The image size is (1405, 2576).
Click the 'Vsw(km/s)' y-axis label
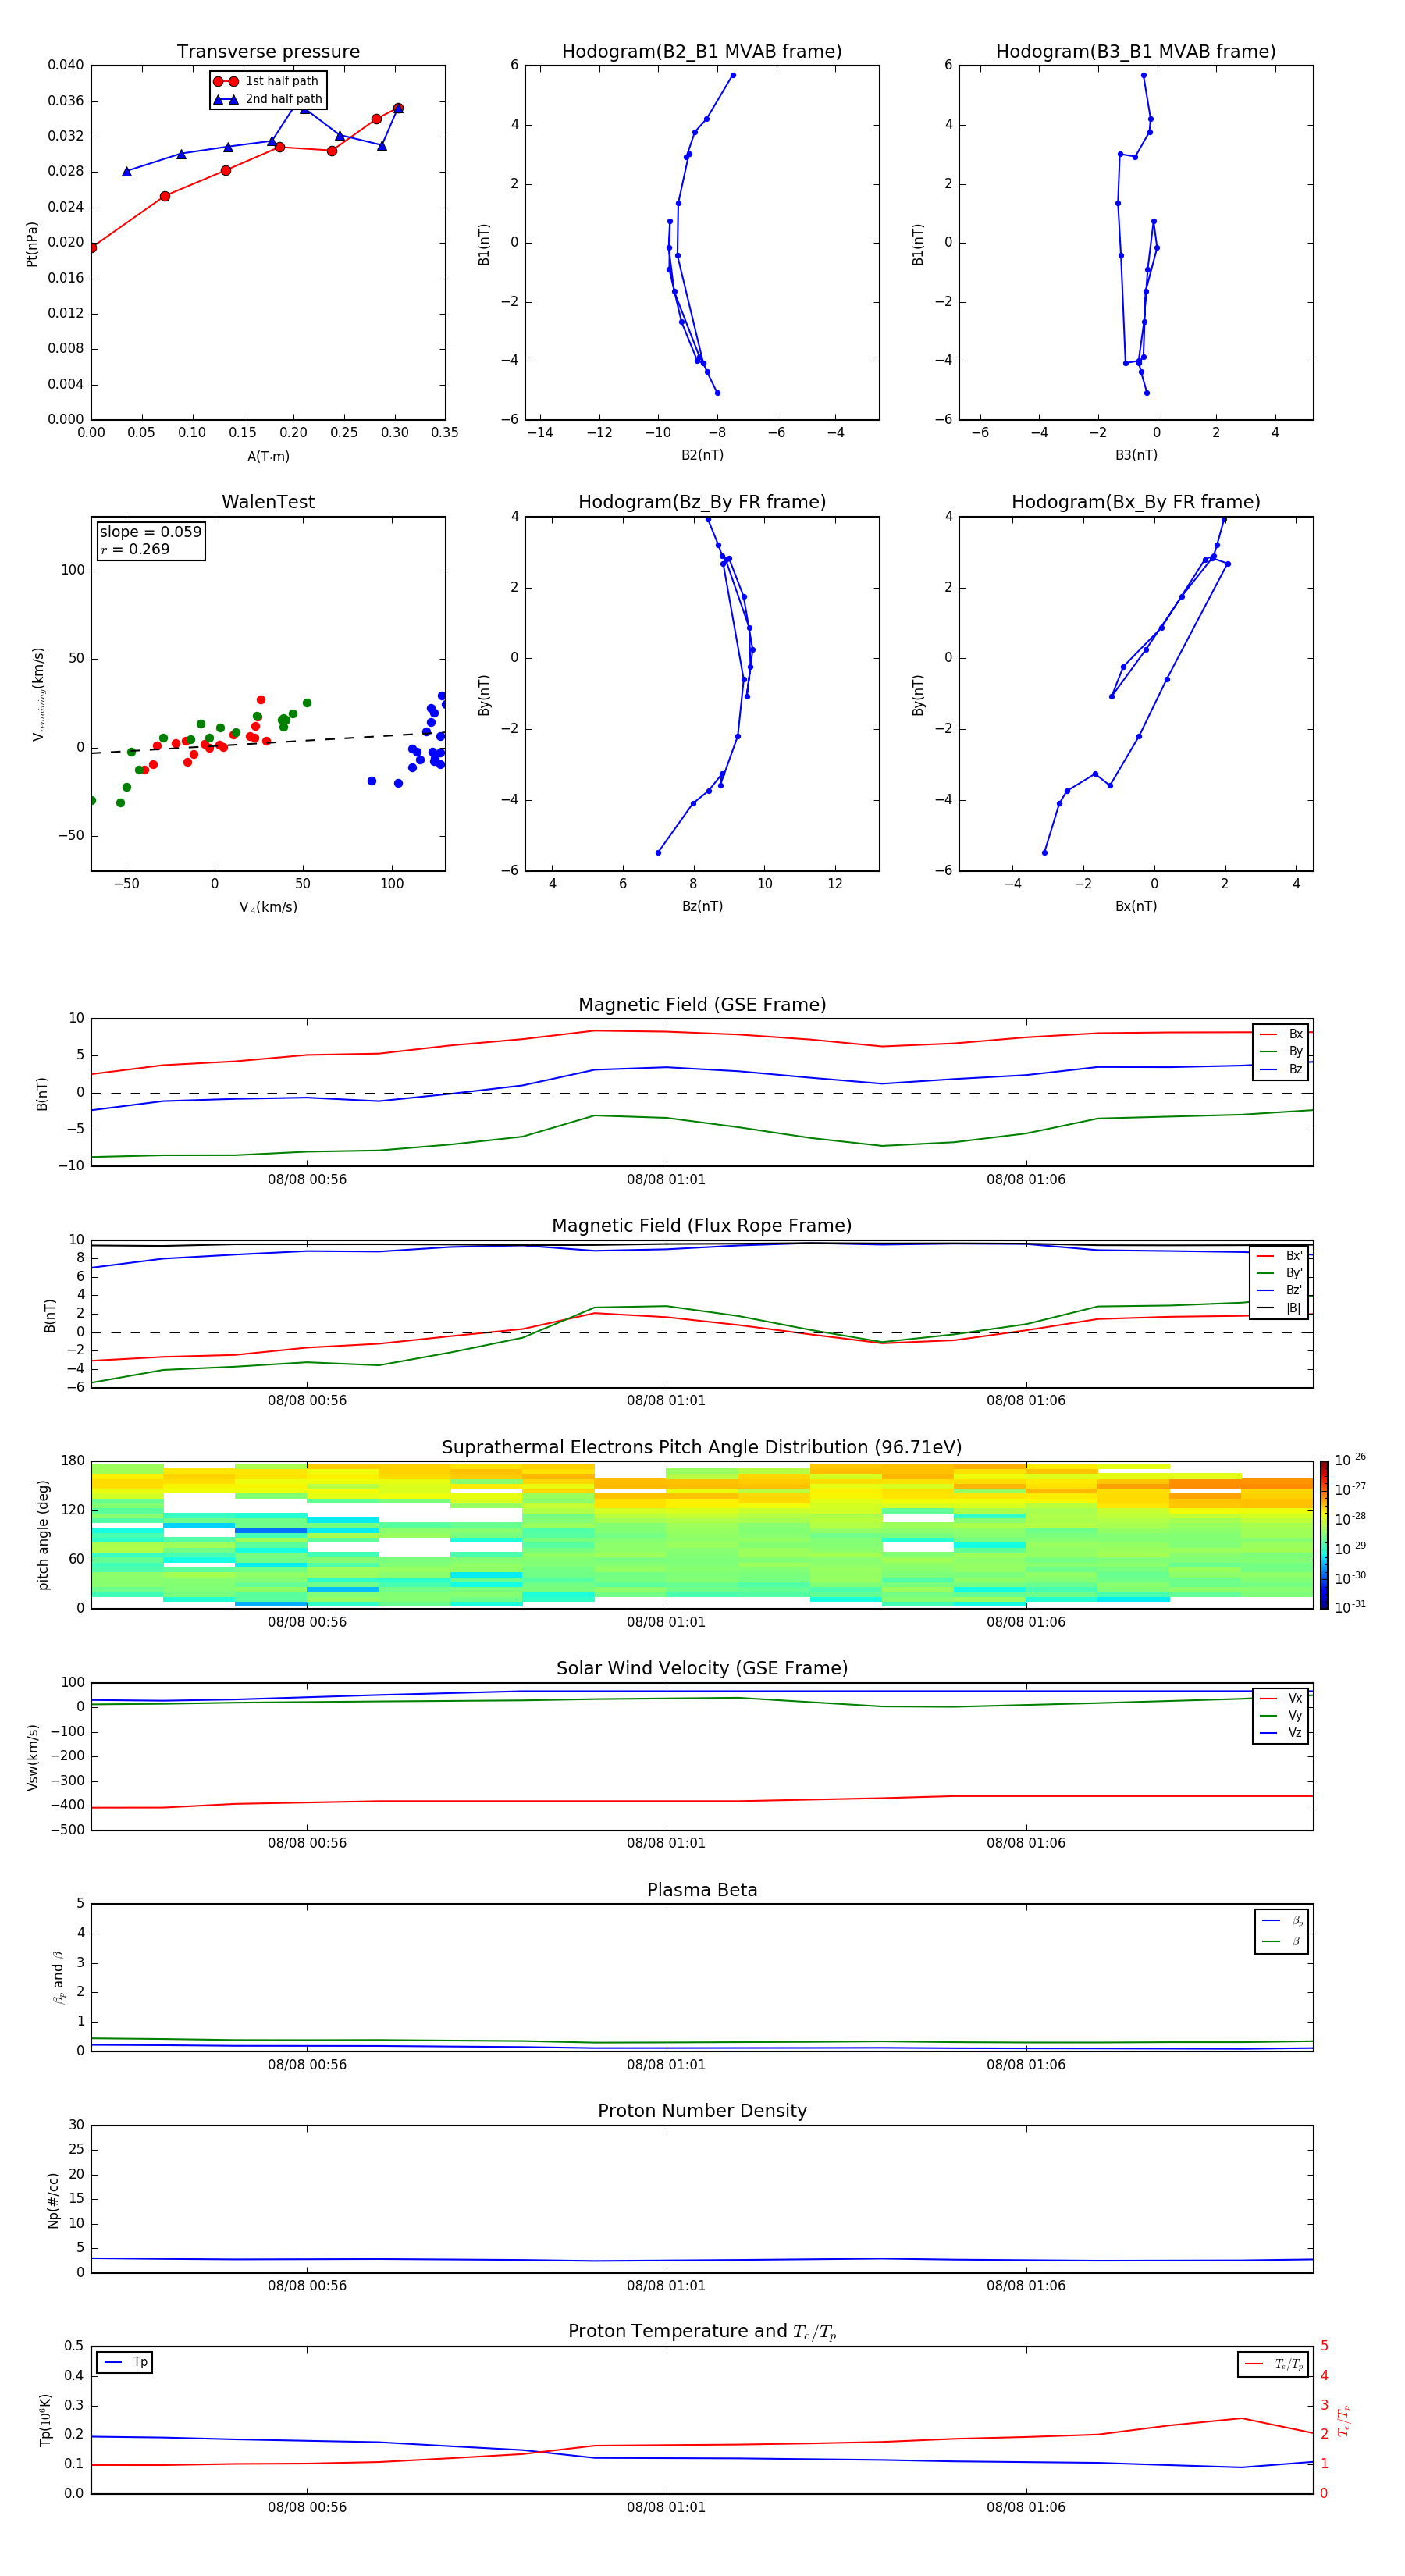32,1757
